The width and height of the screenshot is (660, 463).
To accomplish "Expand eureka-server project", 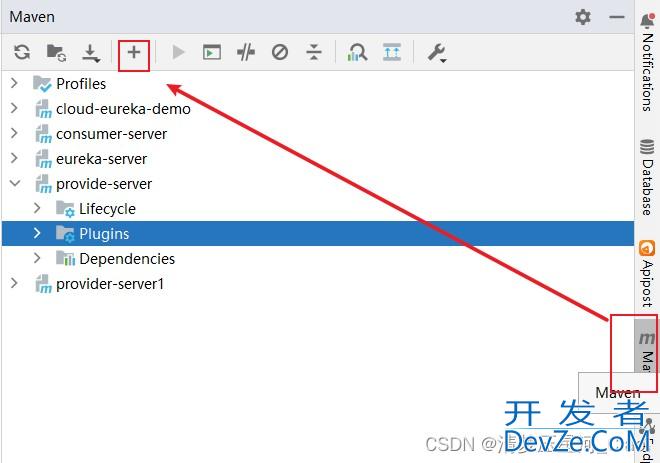I will (x=14, y=158).
